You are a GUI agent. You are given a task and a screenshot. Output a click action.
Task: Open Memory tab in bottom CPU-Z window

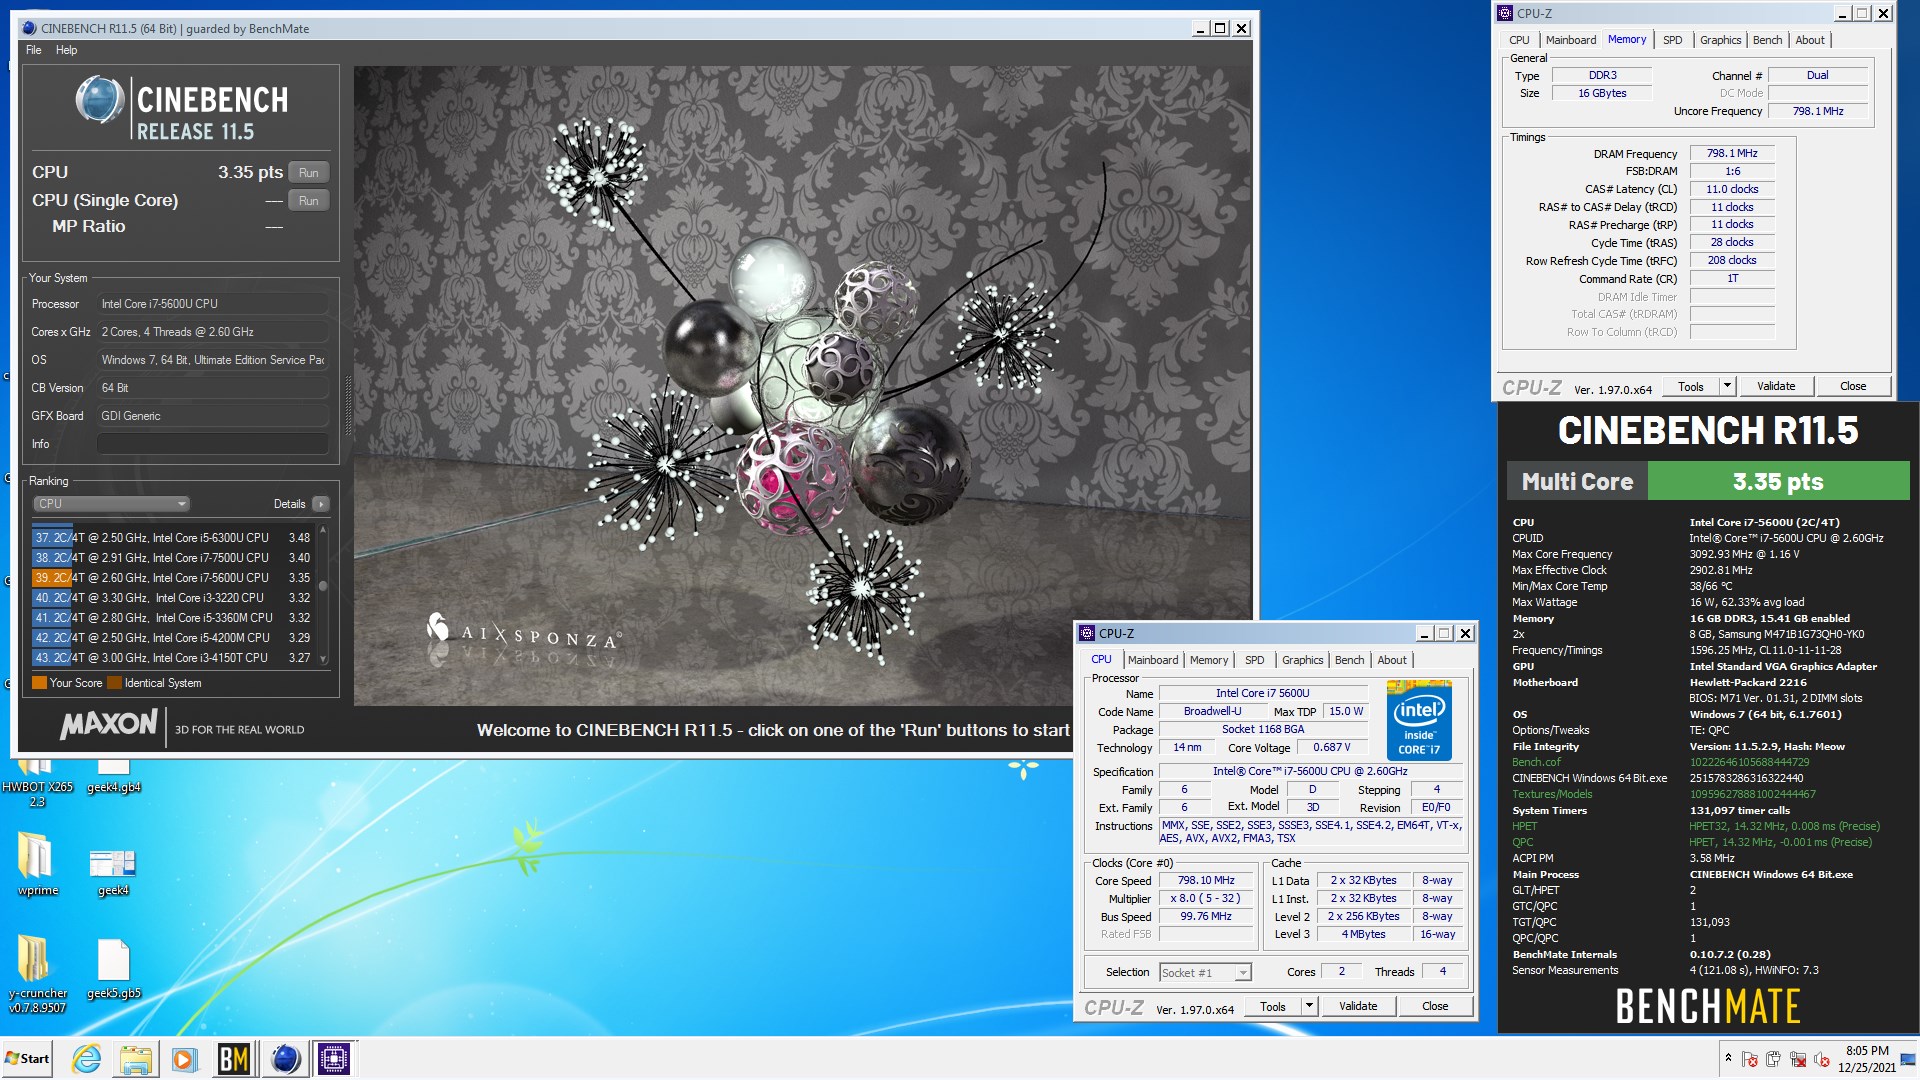tap(1209, 660)
